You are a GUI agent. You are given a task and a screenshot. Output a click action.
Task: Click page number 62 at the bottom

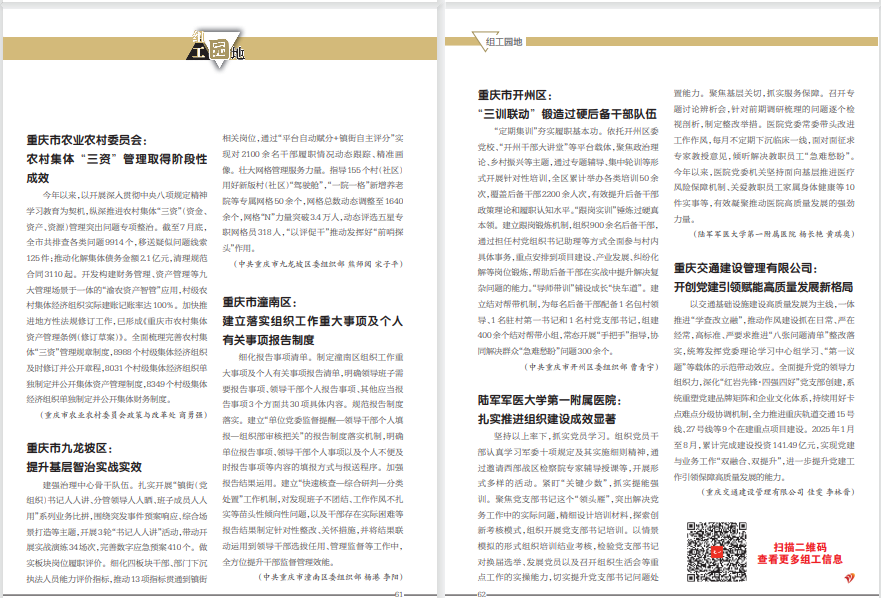click(x=481, y=592)
